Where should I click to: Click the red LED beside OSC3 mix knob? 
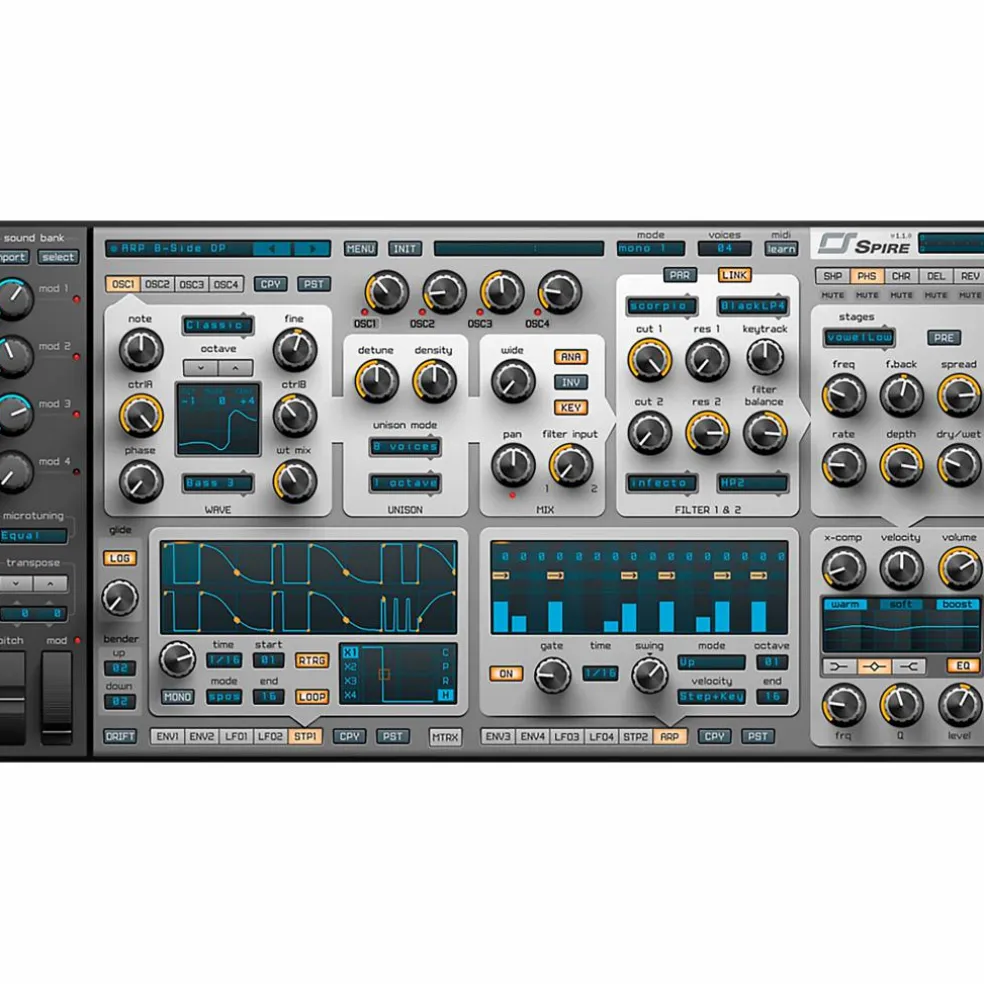pyautogui.click(x=480, y=312)
